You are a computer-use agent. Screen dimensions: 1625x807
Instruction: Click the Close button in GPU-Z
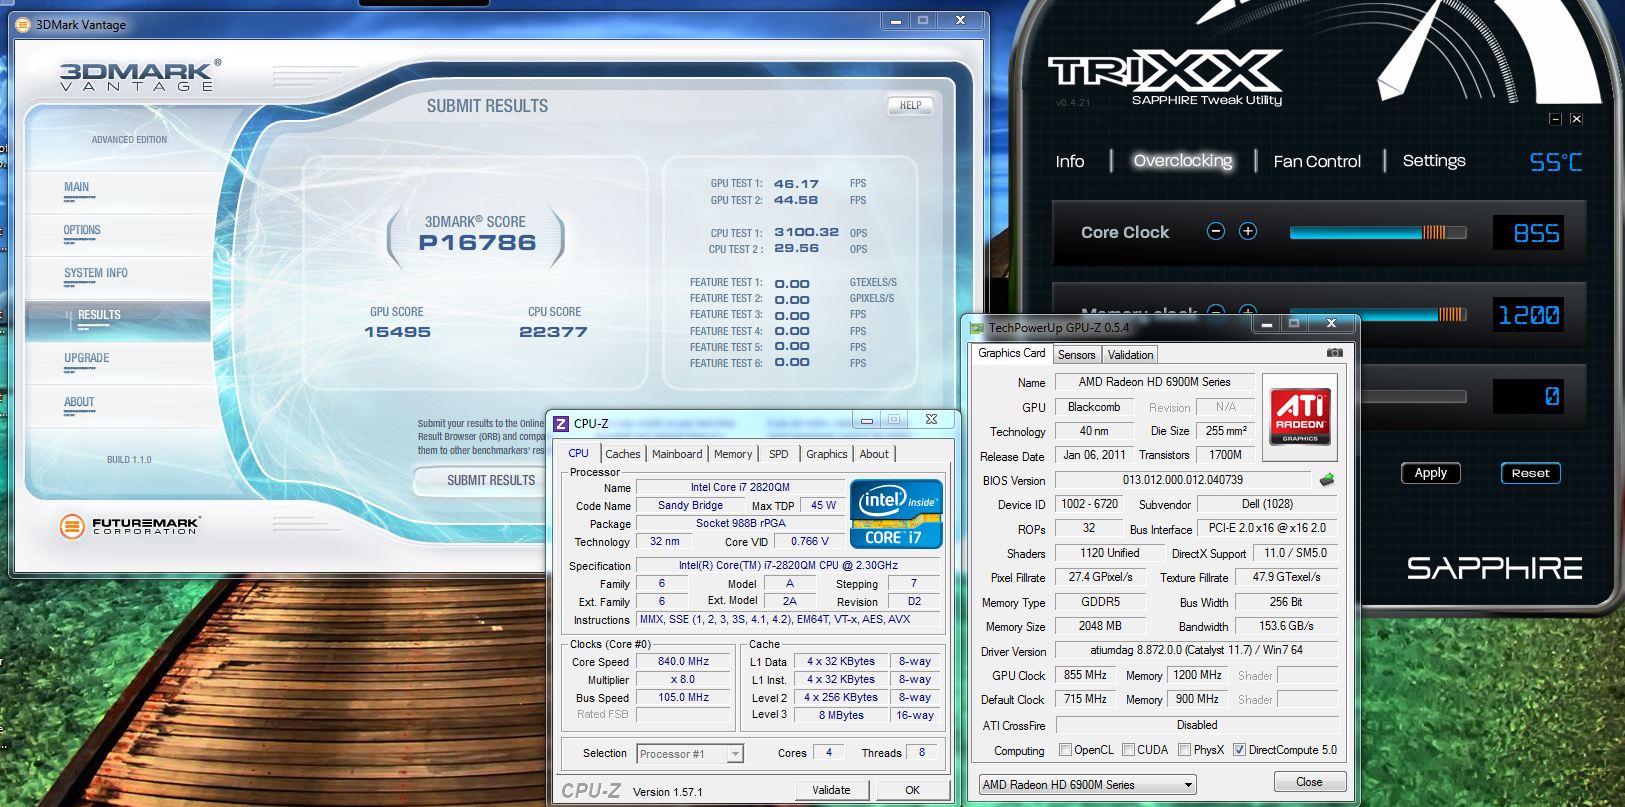tap(1309, 782)
